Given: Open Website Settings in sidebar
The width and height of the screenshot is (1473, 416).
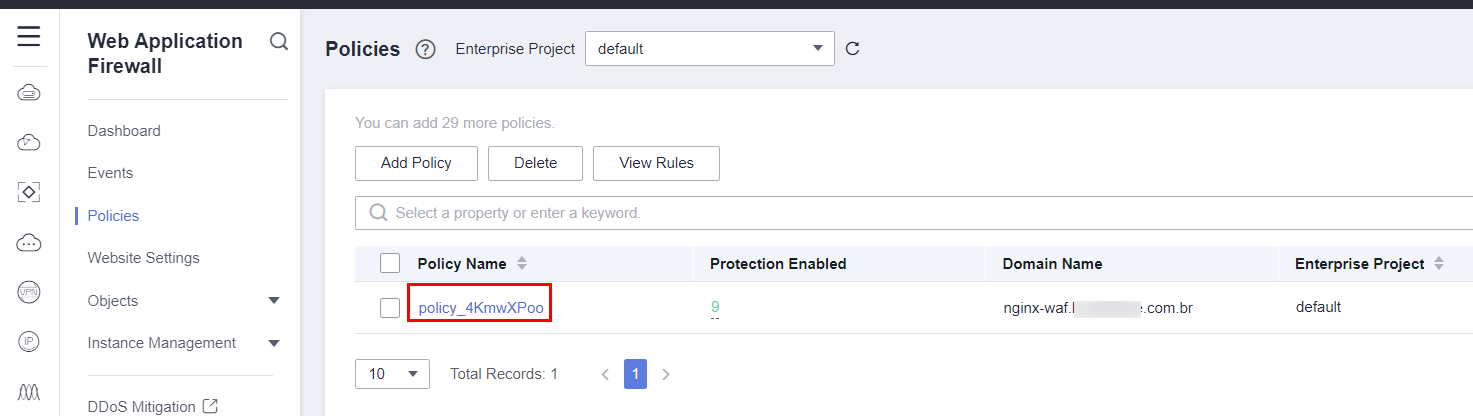Looking at the screenshot, I should click(x=144, y=258).
